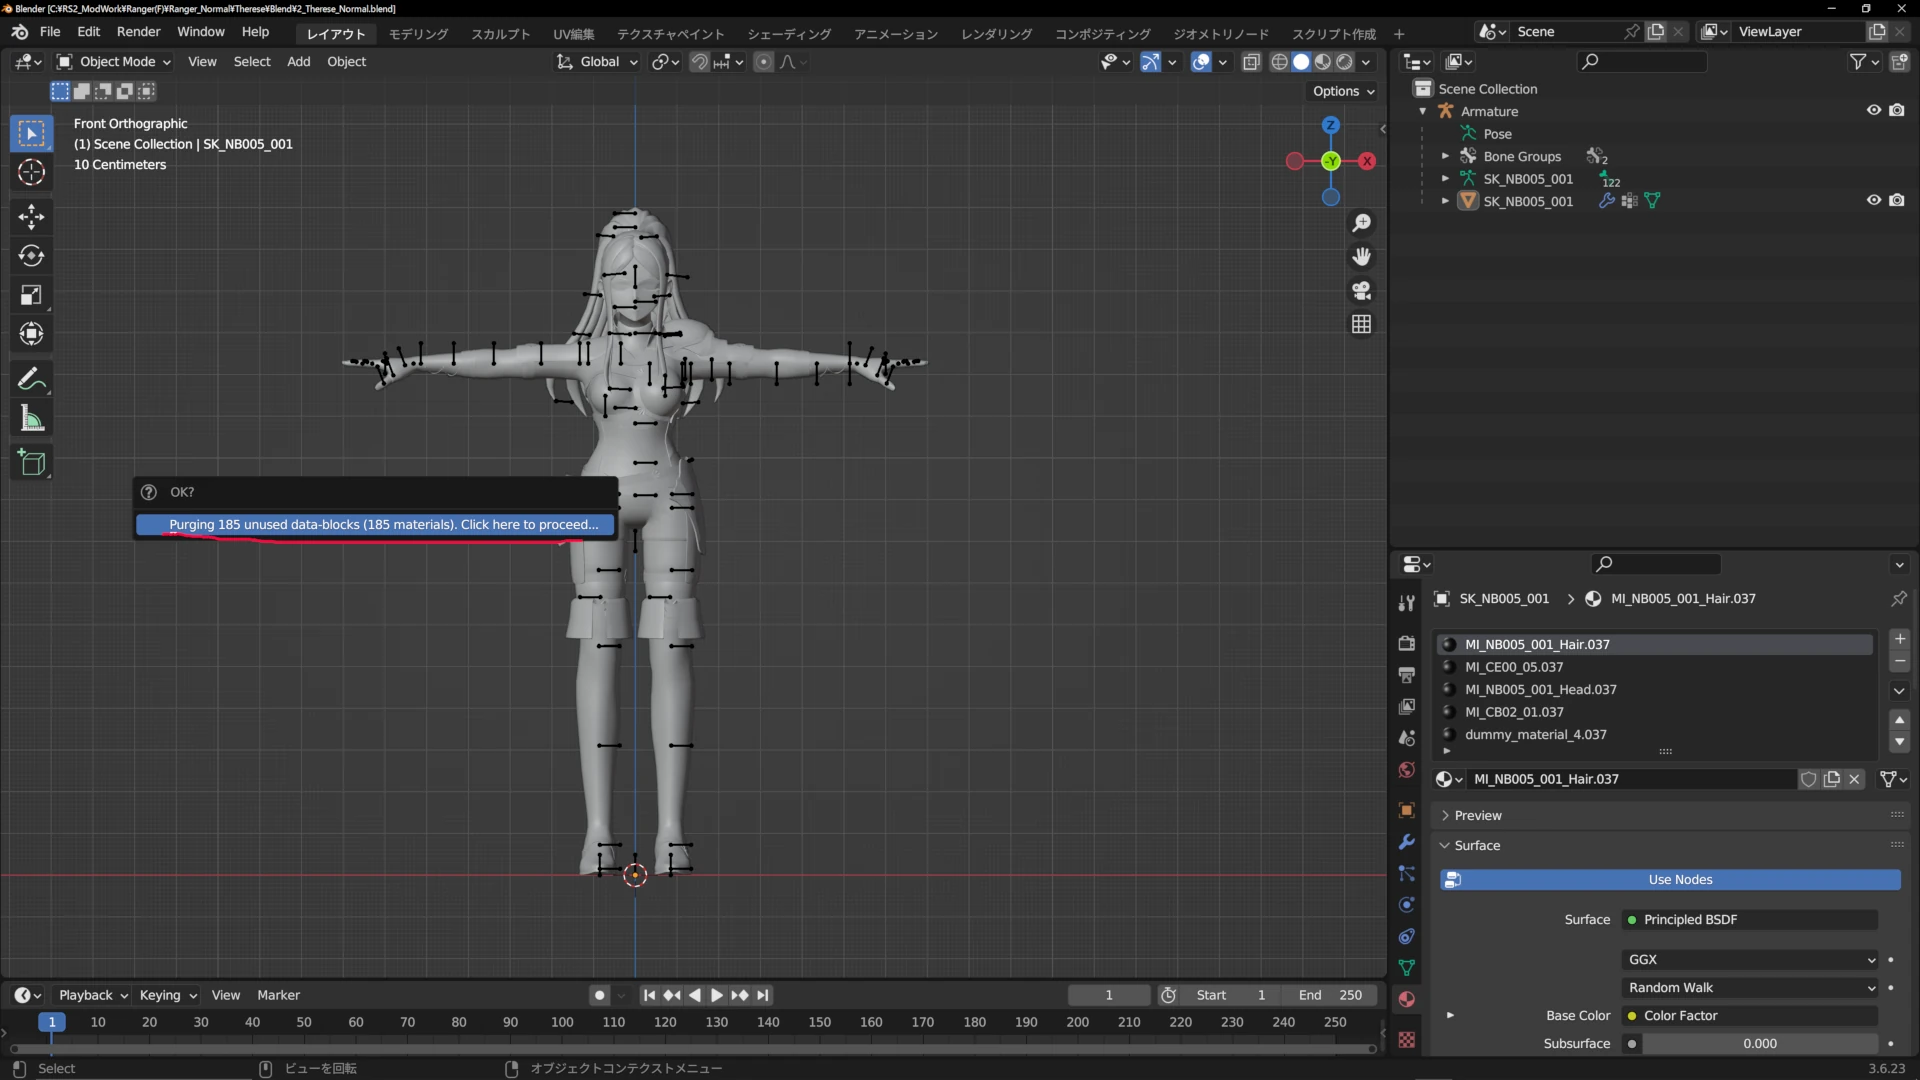The width and height of the screenshot is (1920, 1080).
Task: Open the World properties tab
Action: 1406,770
